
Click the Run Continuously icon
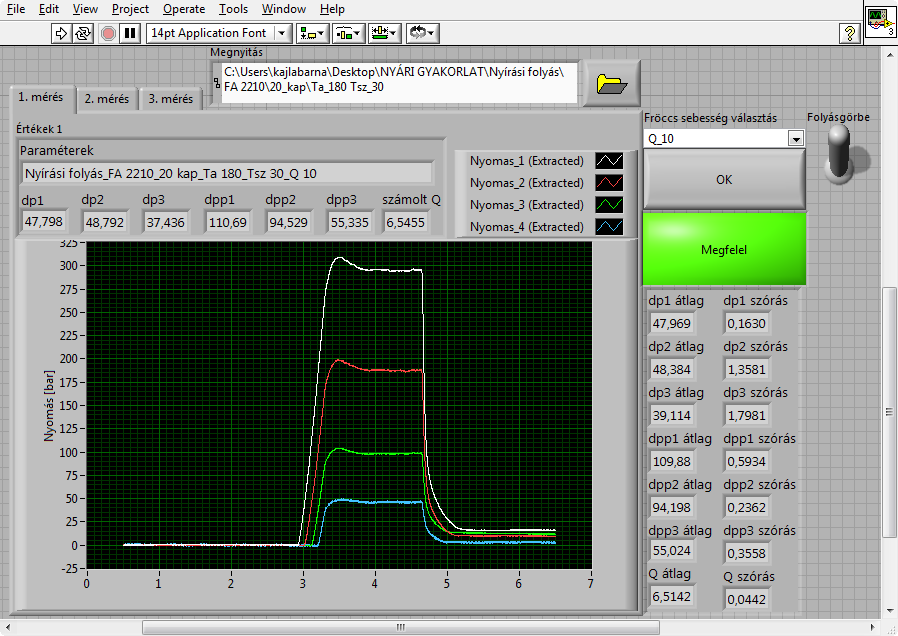click(x=83, y=33)
